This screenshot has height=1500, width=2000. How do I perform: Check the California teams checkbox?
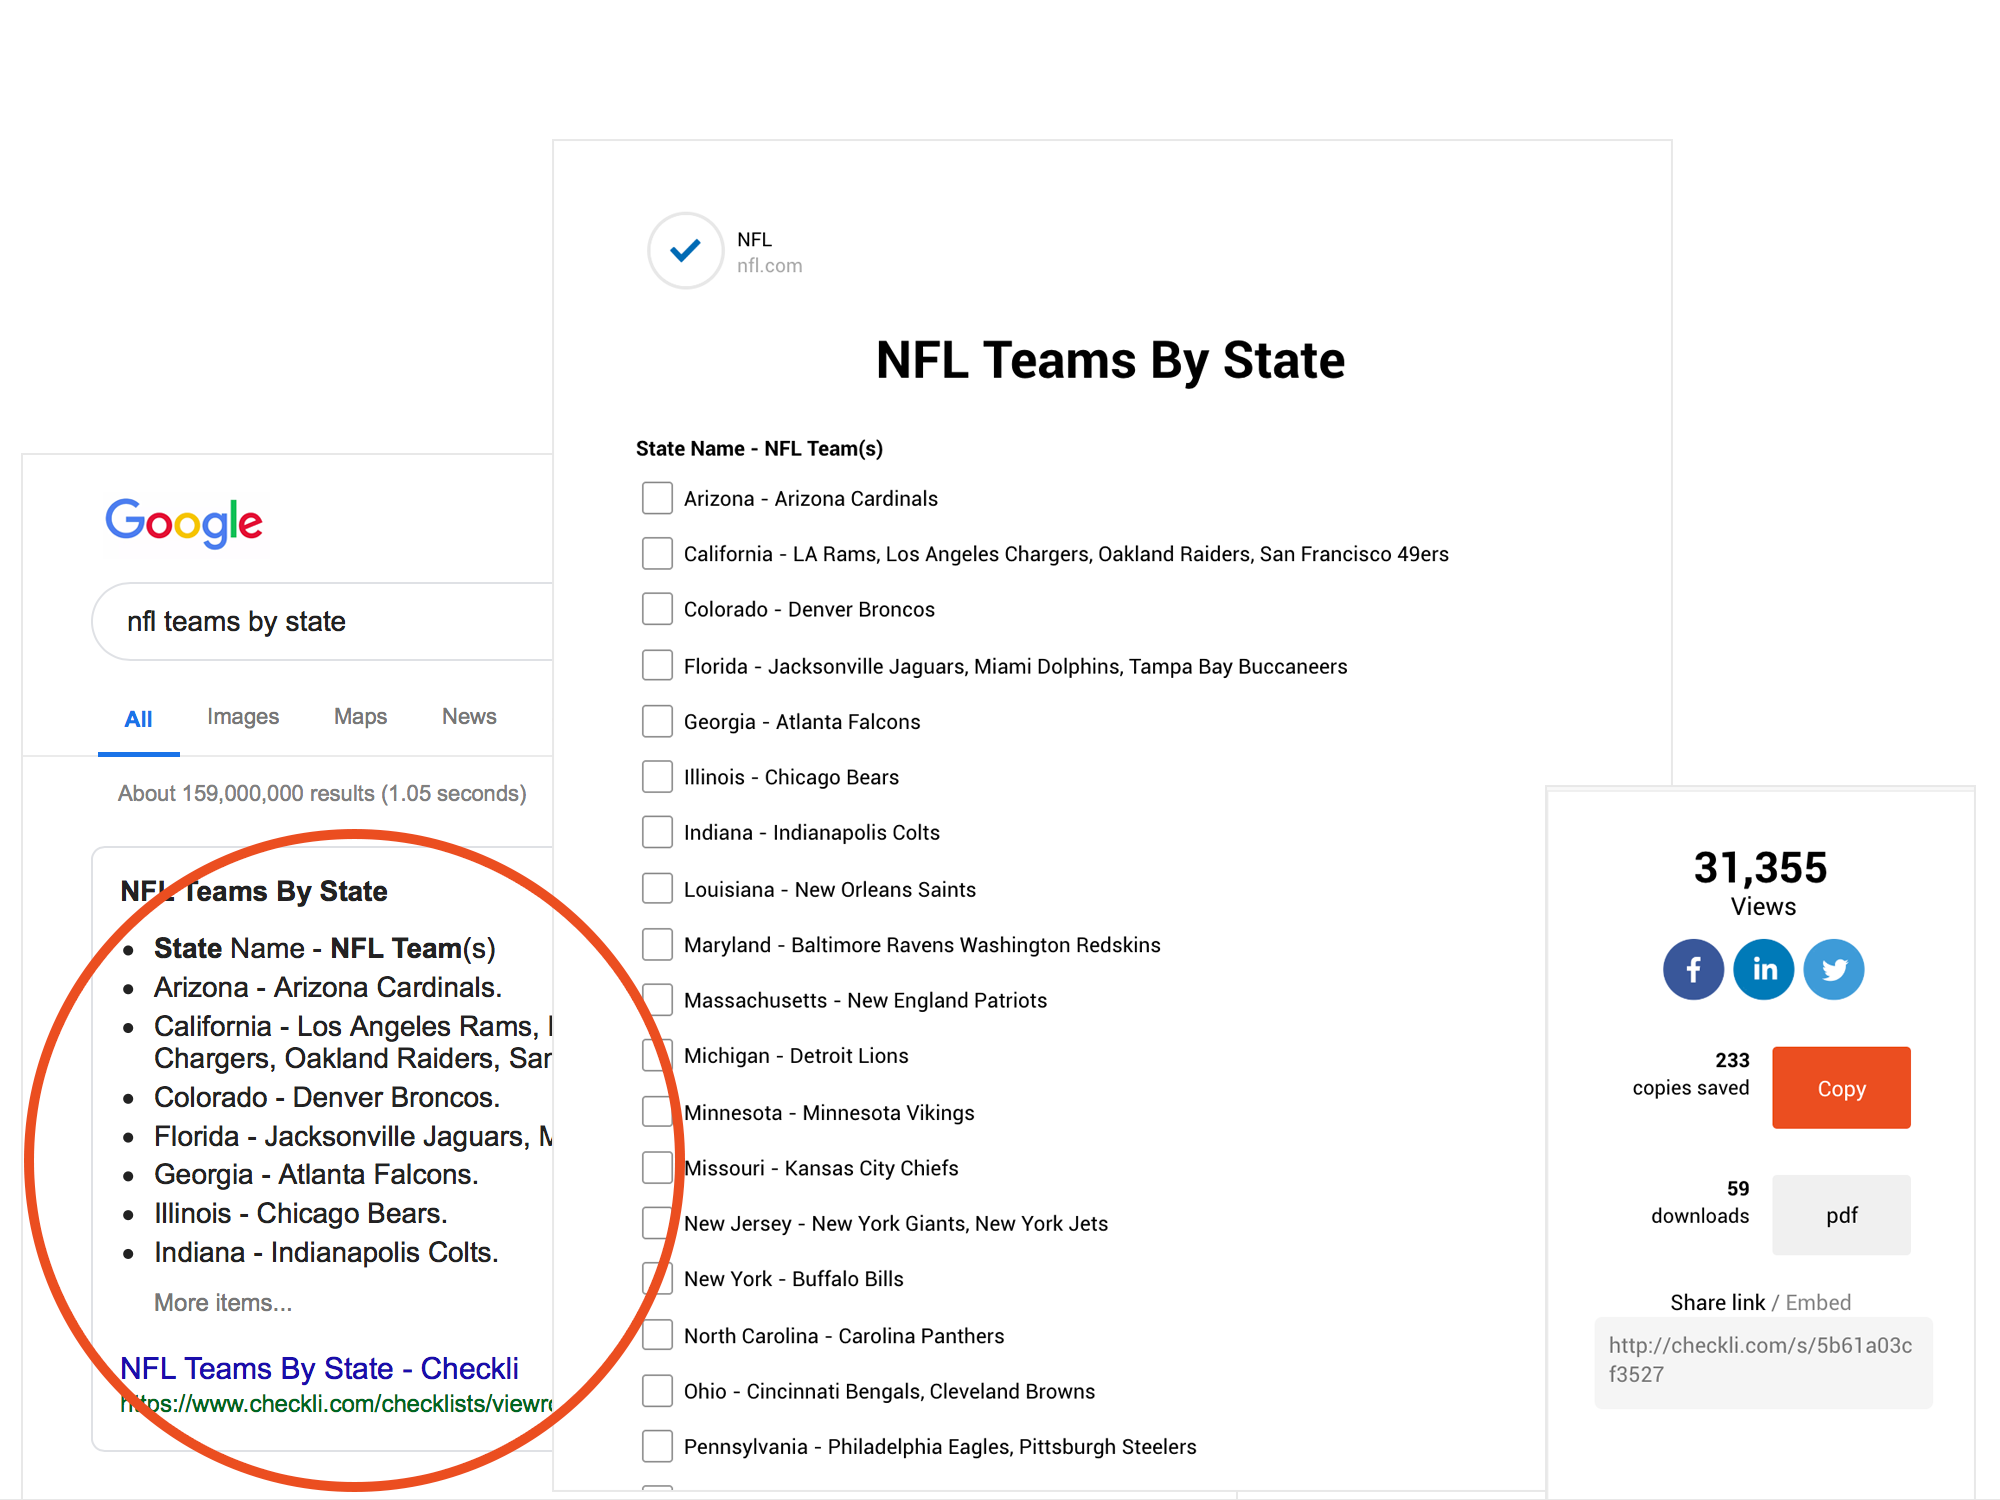[x=657, y=553]
